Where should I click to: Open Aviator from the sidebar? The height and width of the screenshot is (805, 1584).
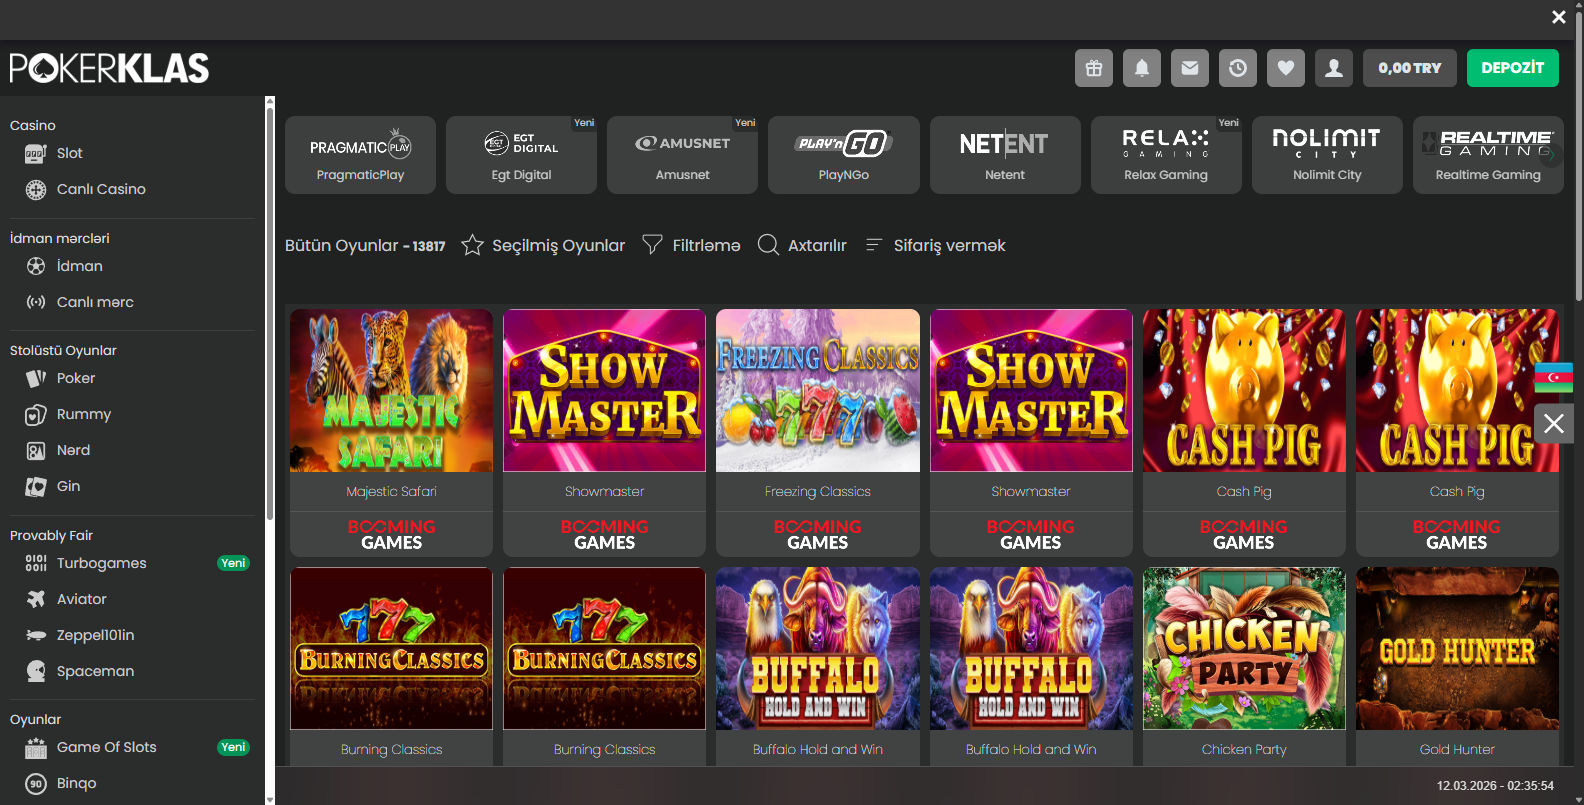[x=81, y=599]
